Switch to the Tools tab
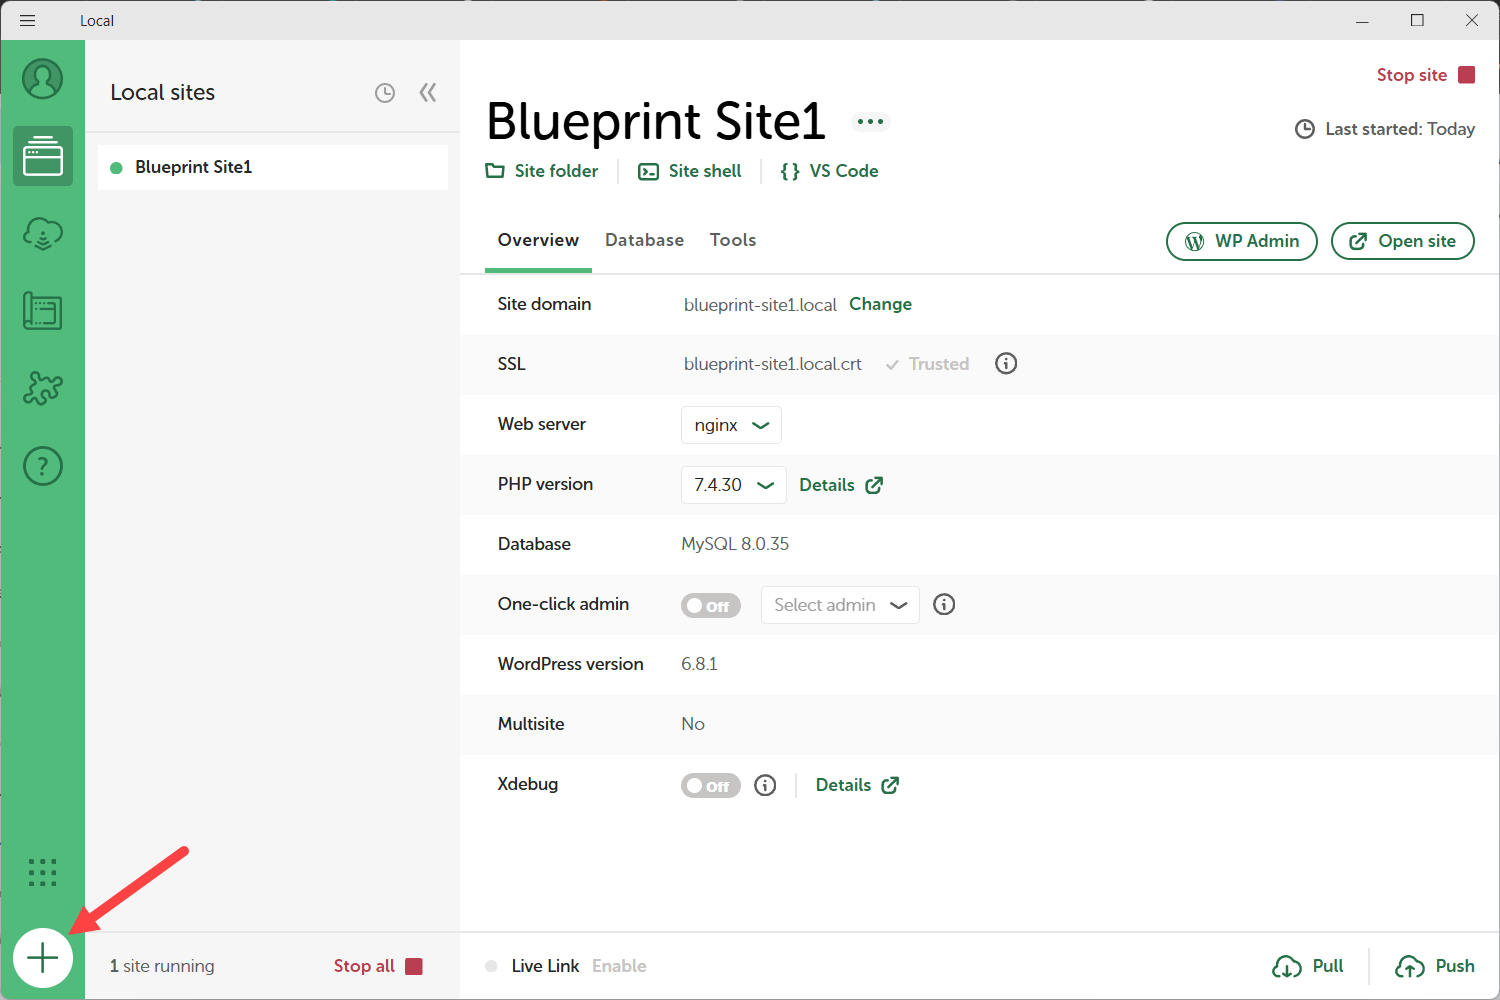 (732, 240)
